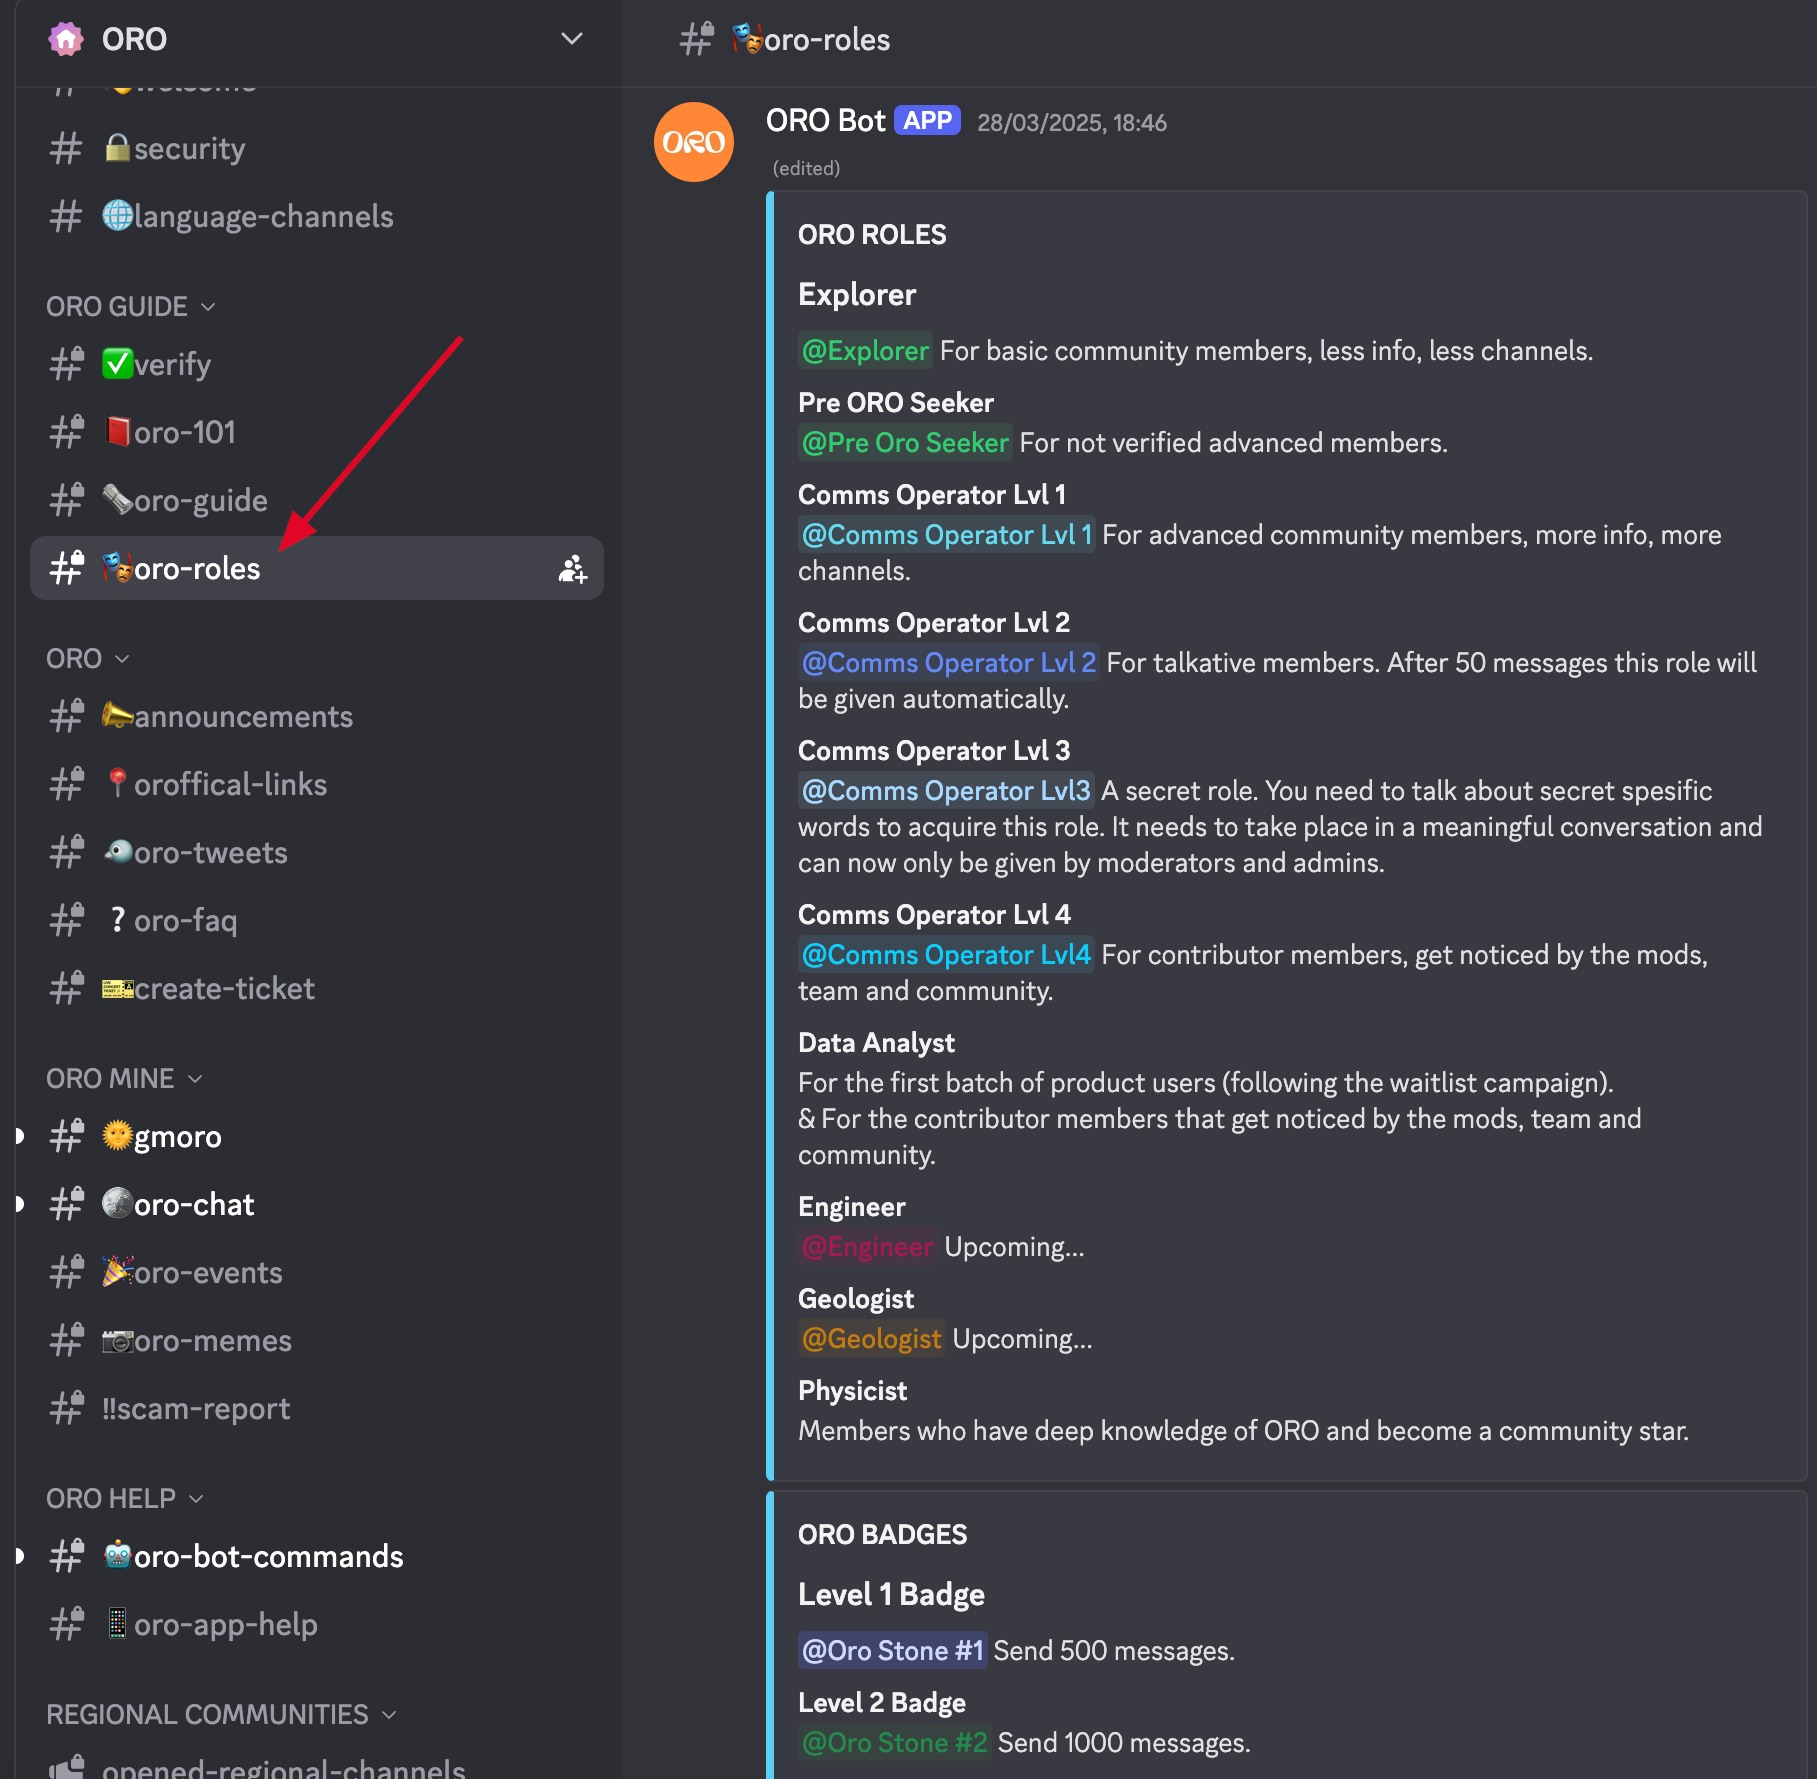Click the invite people icon on oro-roles

pos(572,569)
